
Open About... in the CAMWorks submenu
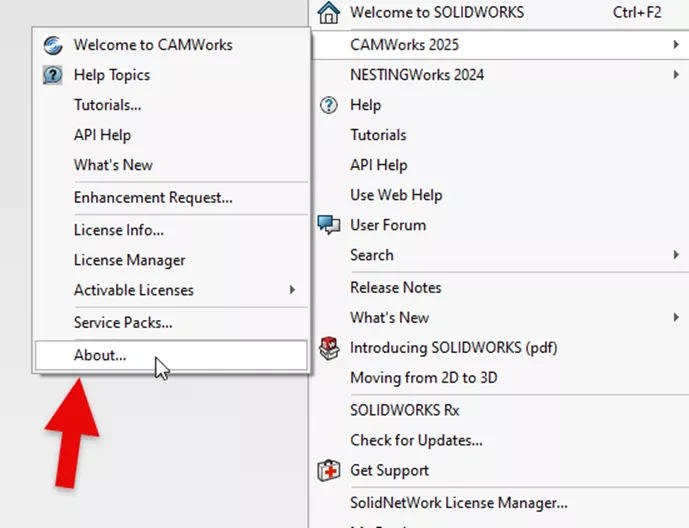pyautogui.click(x=171, y=355)
